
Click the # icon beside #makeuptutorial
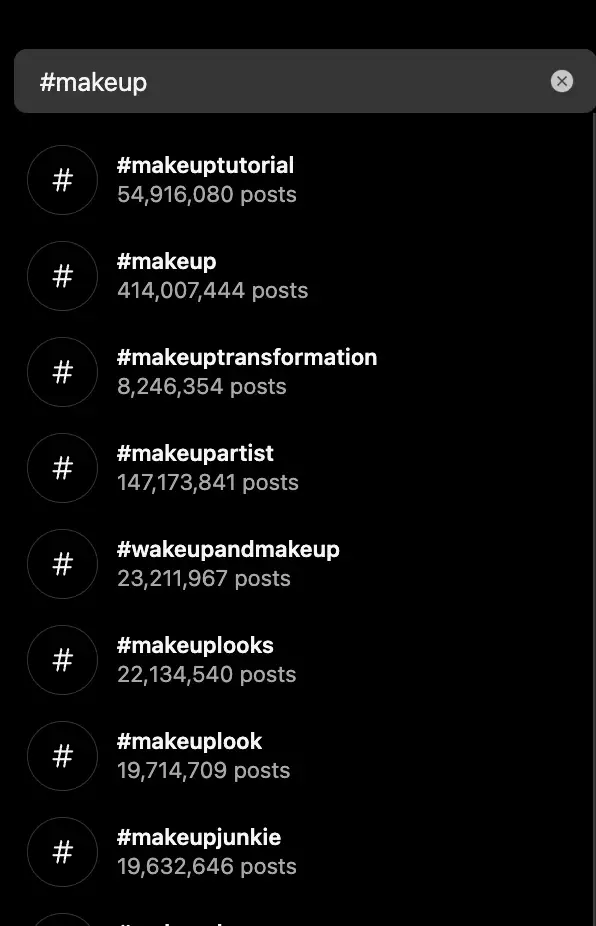click(62, 180)
